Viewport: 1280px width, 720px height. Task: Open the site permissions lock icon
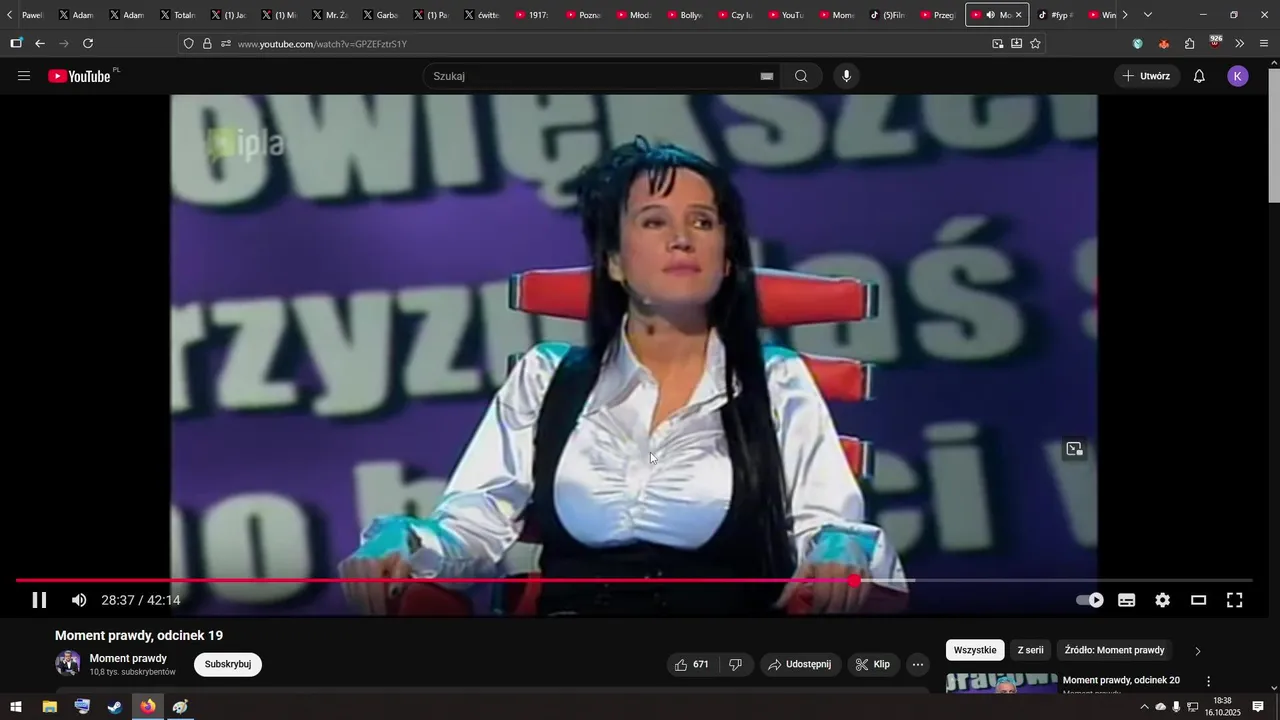pos(207,44)
